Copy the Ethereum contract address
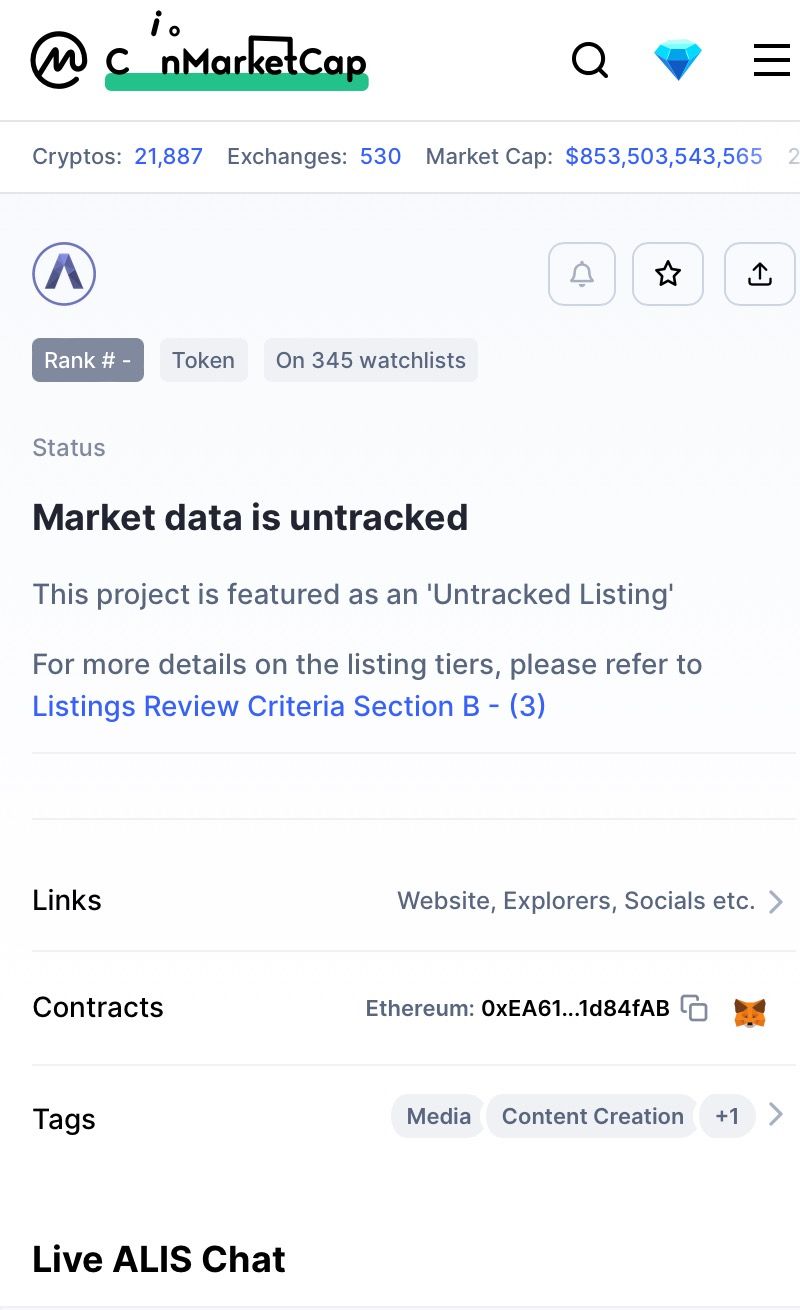Screen dimensions: 800x1310 click(x=694, y=1008)
